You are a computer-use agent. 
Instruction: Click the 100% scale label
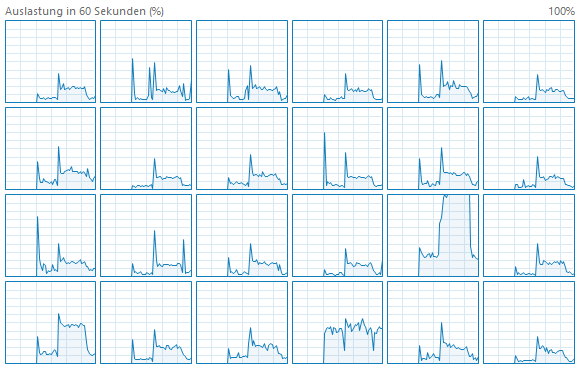tap(561, 11)
